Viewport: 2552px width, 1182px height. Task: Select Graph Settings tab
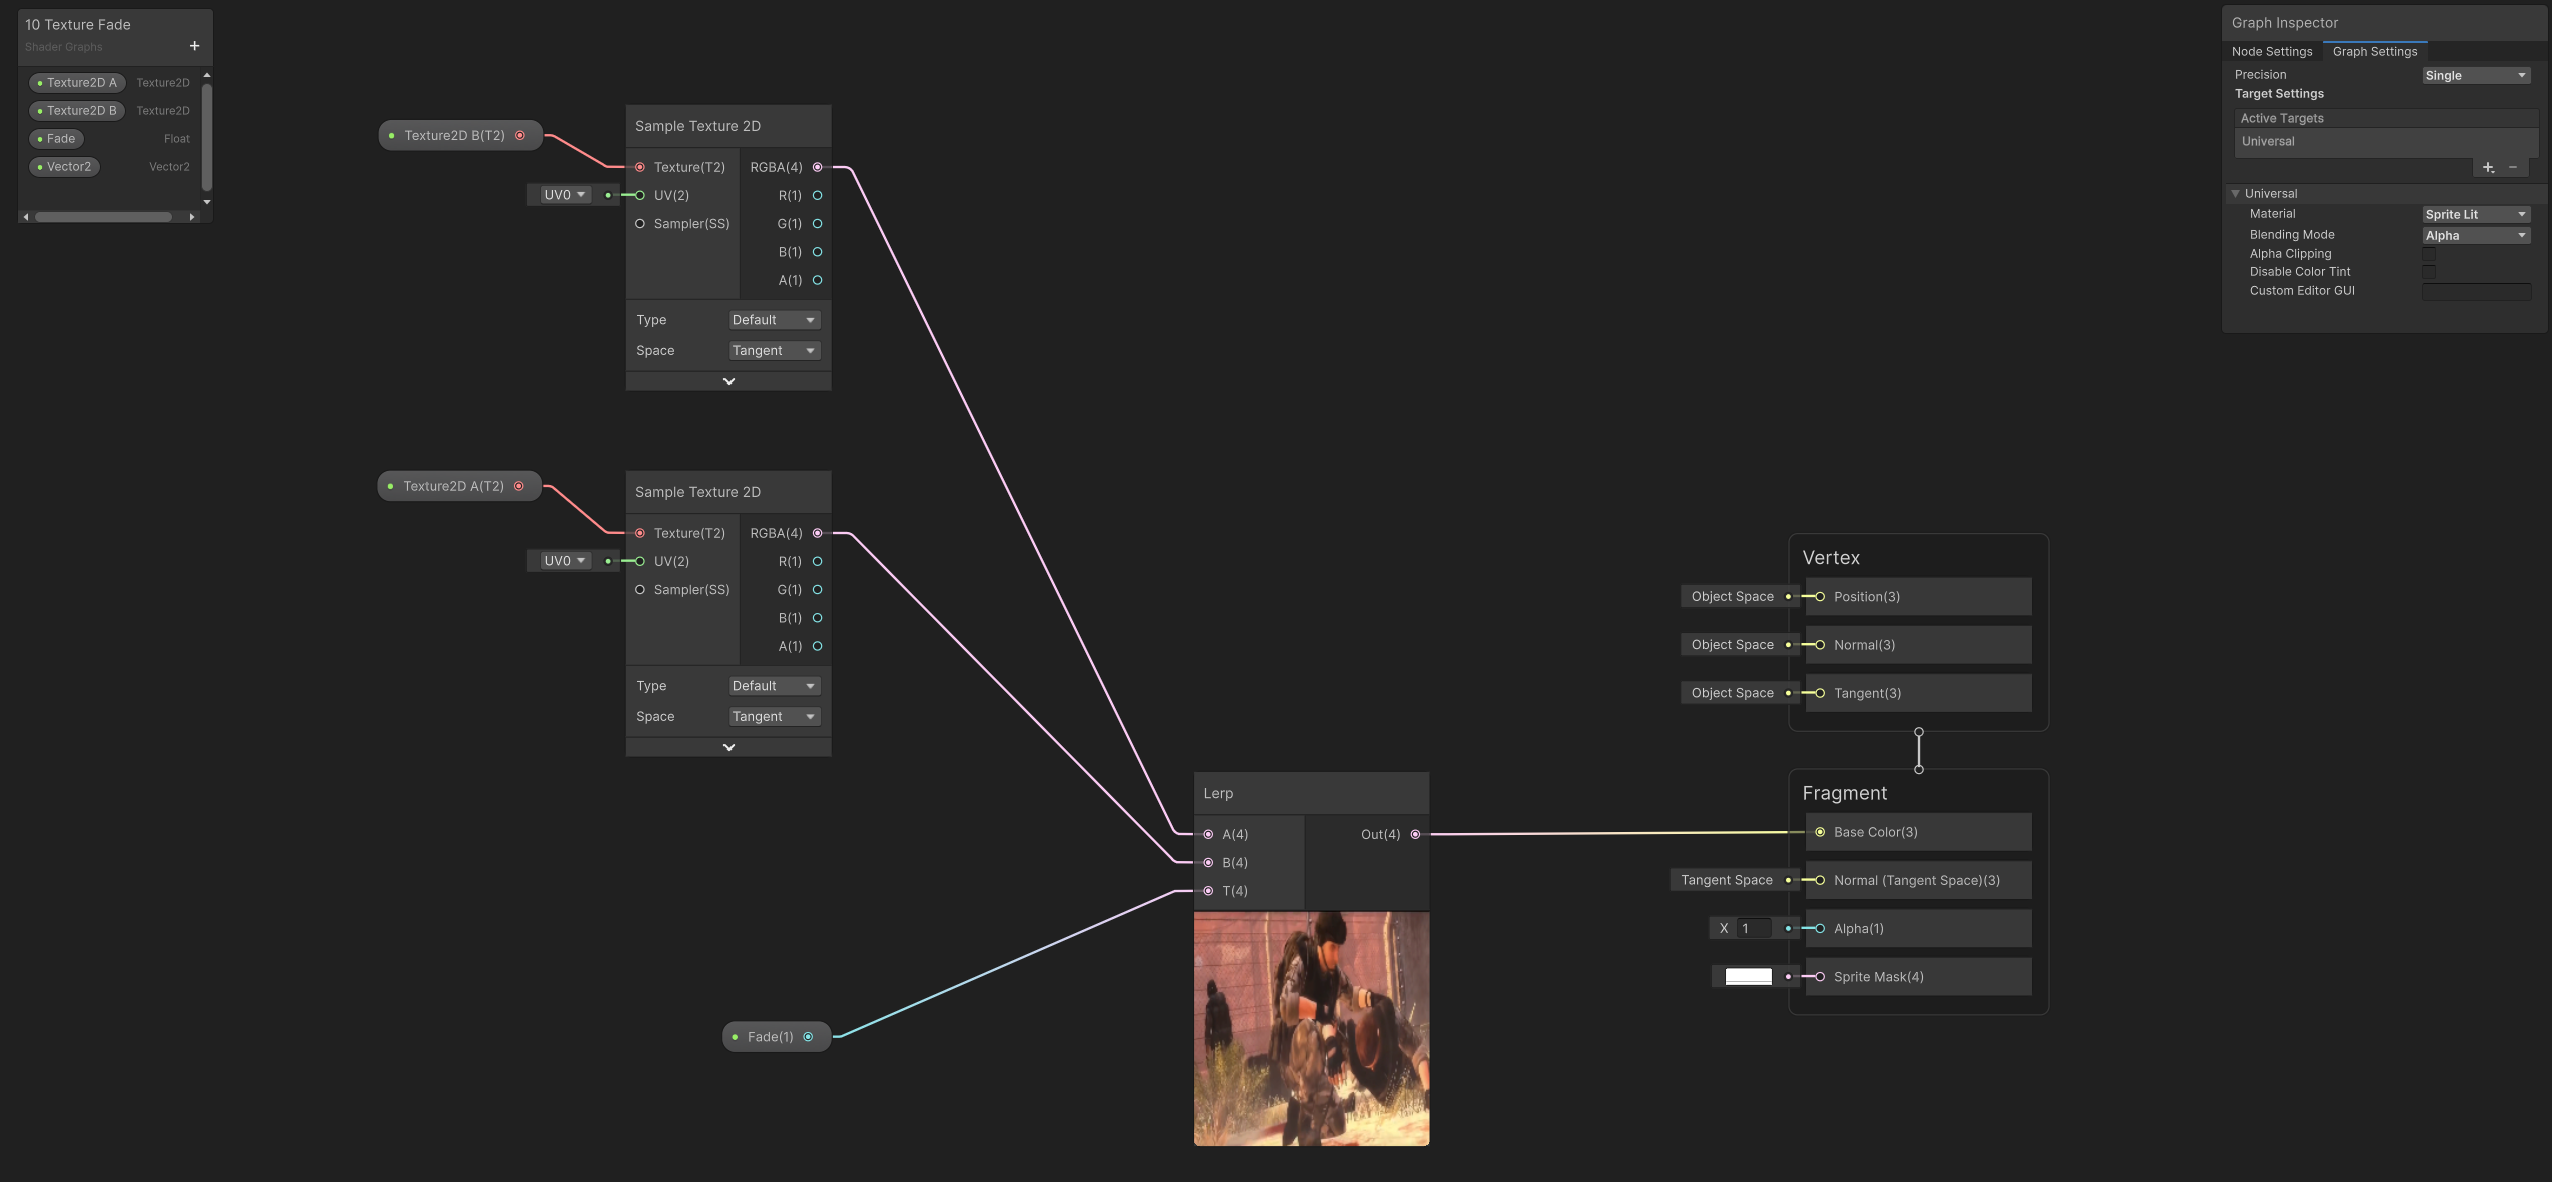click(2374, 51)
